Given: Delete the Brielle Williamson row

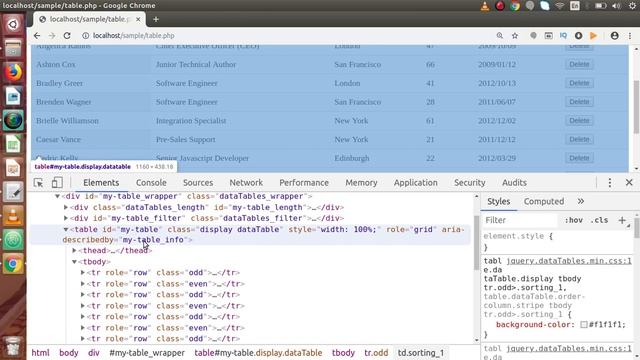Looking at the screenshot, I should pyautogui.click(x=579, y=121).
